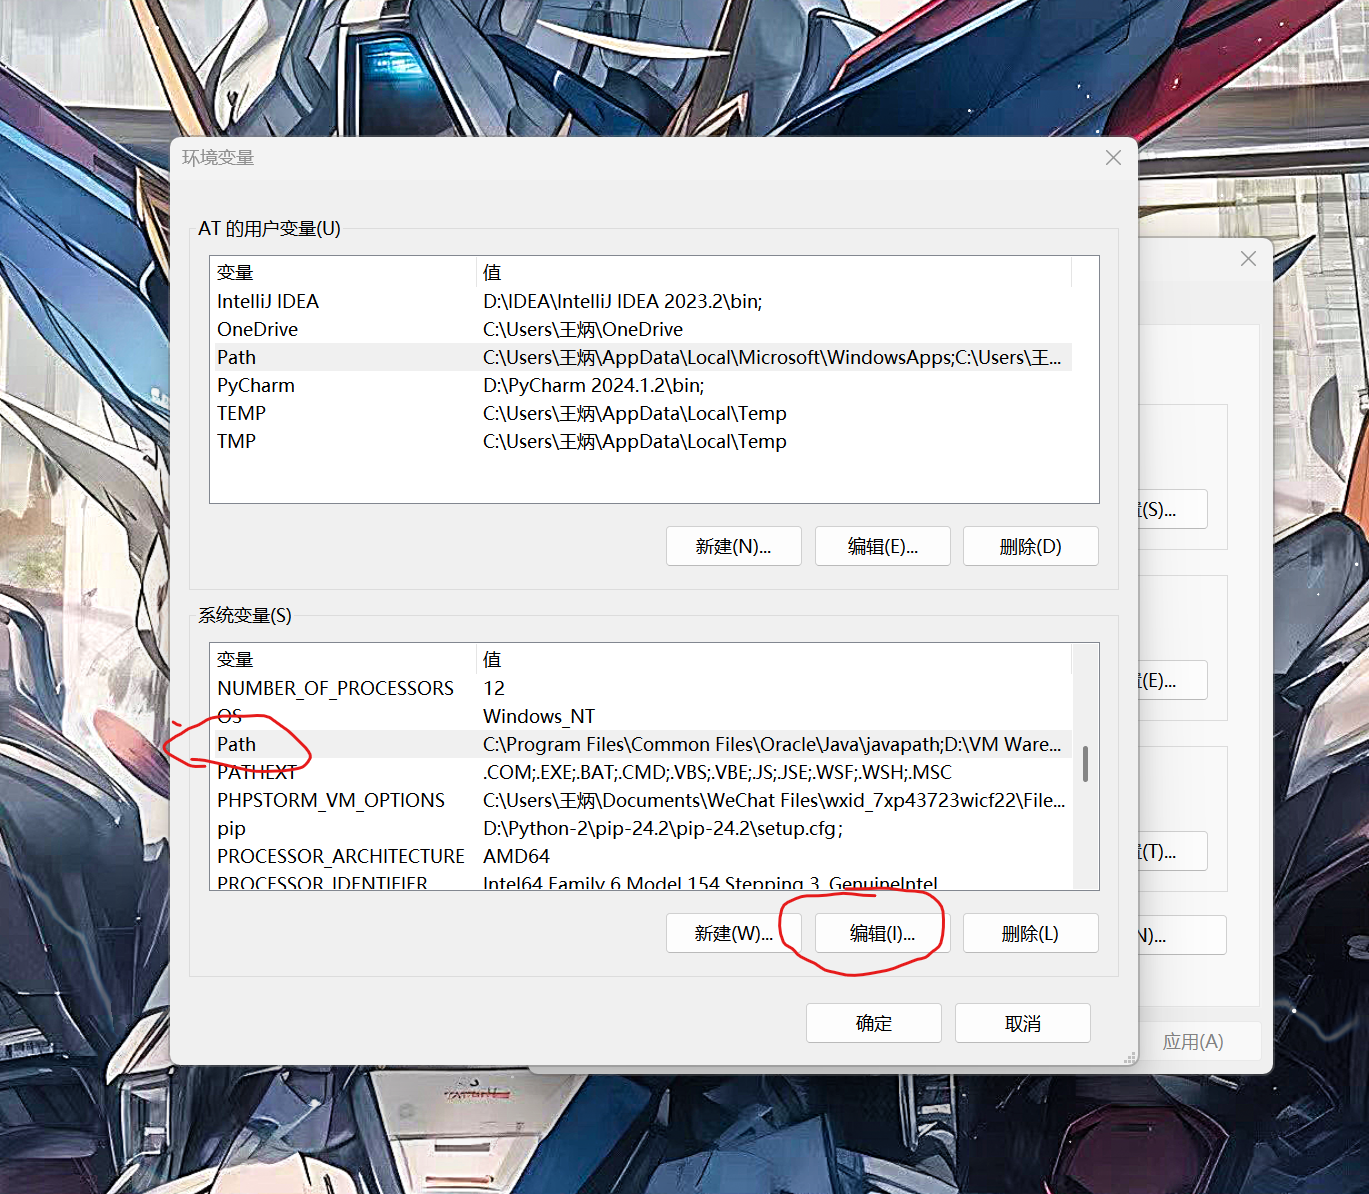Click user variables 新建(N)... button
The height and width of the screenshot is (1194, 1369).
tap(734, 546)
